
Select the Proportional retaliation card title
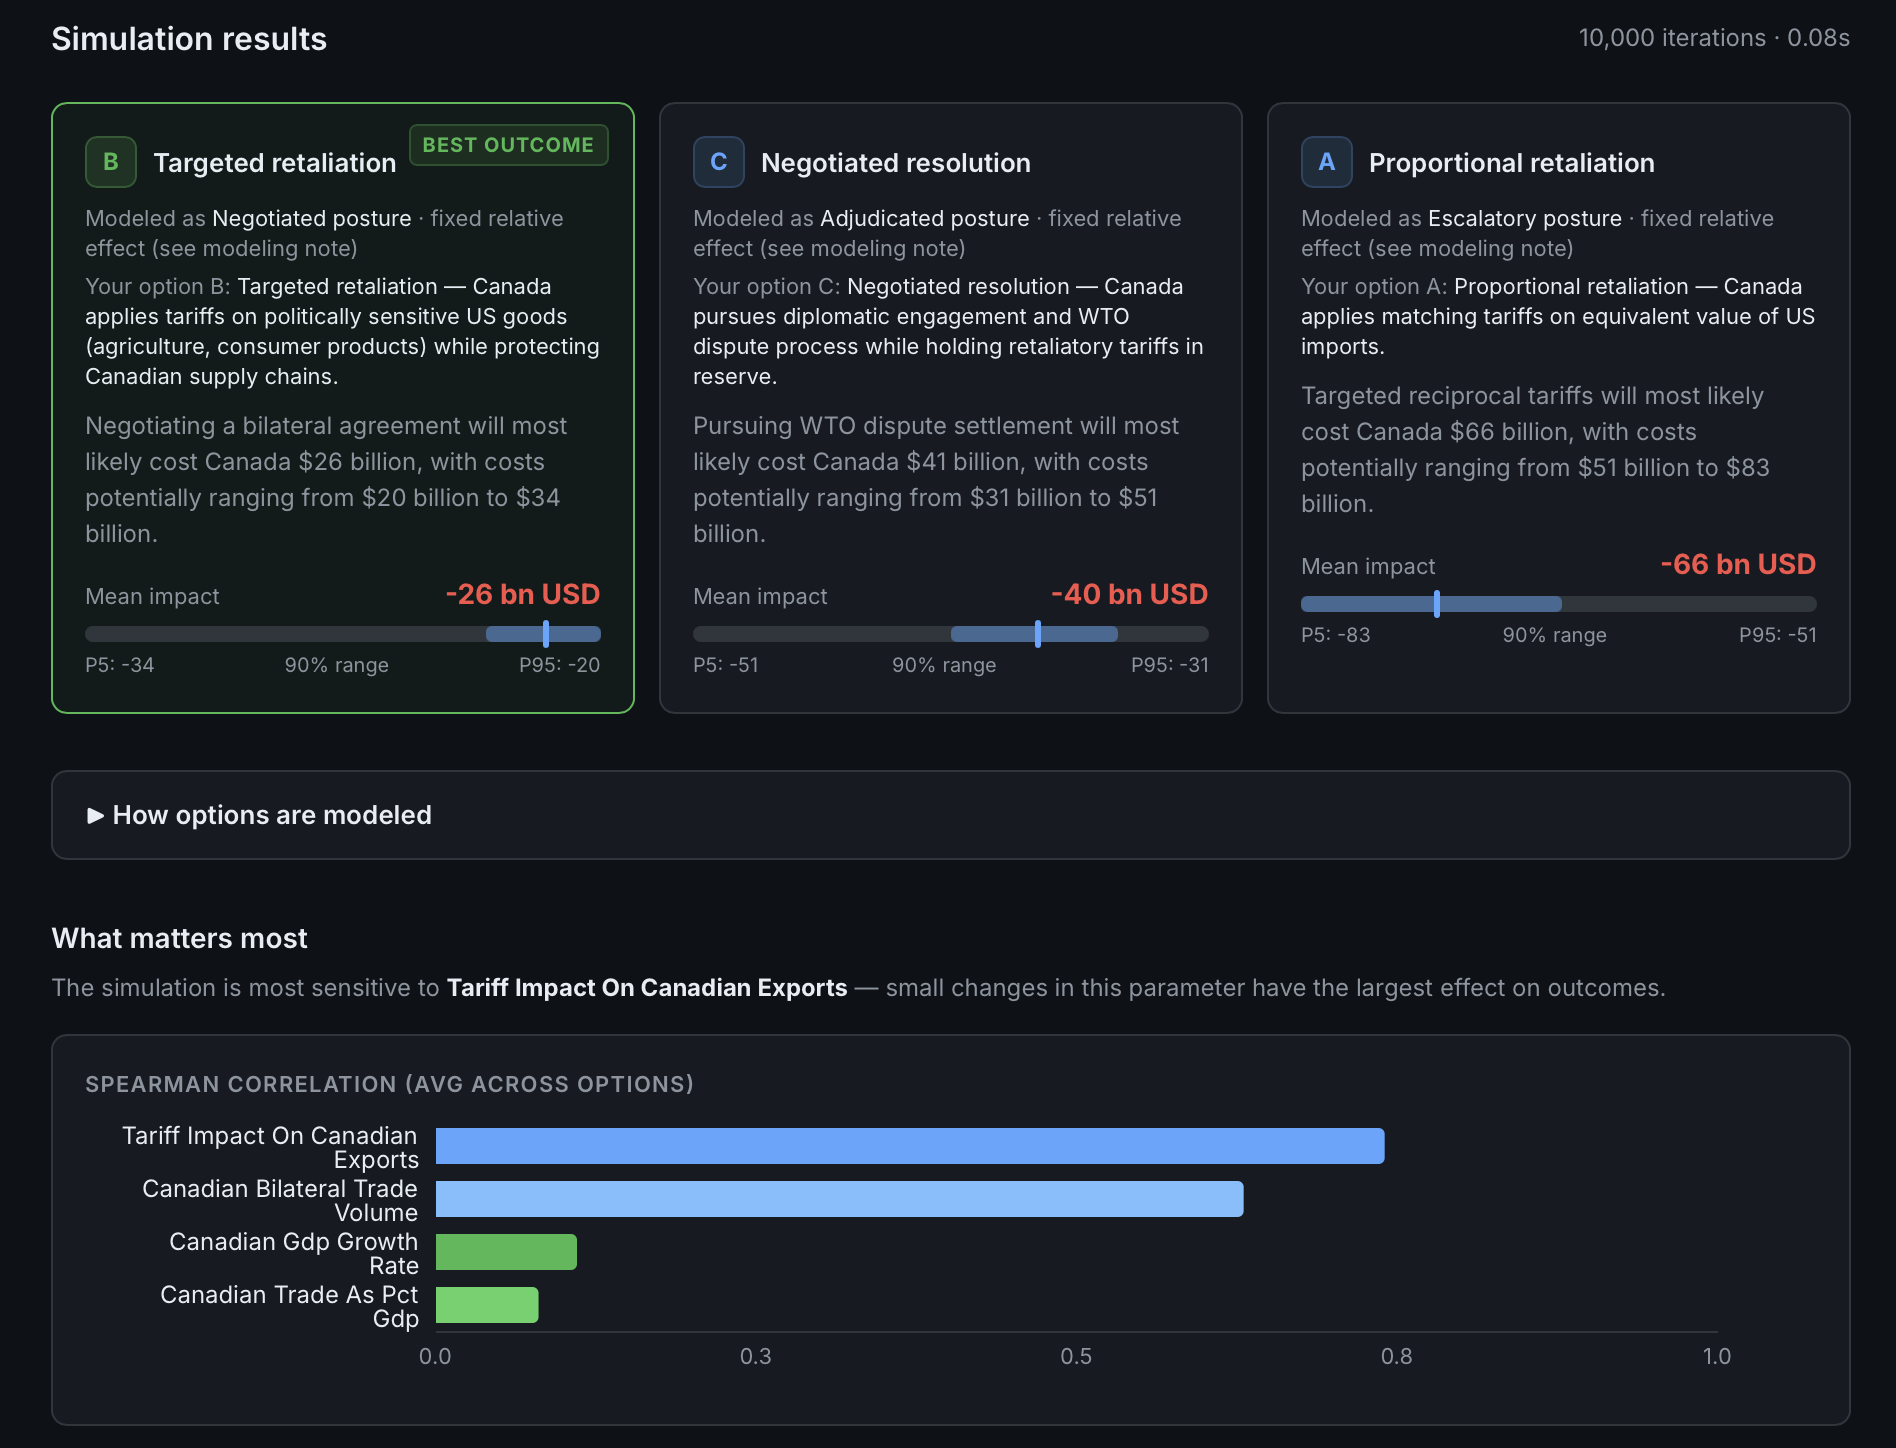pos(1511,163)
